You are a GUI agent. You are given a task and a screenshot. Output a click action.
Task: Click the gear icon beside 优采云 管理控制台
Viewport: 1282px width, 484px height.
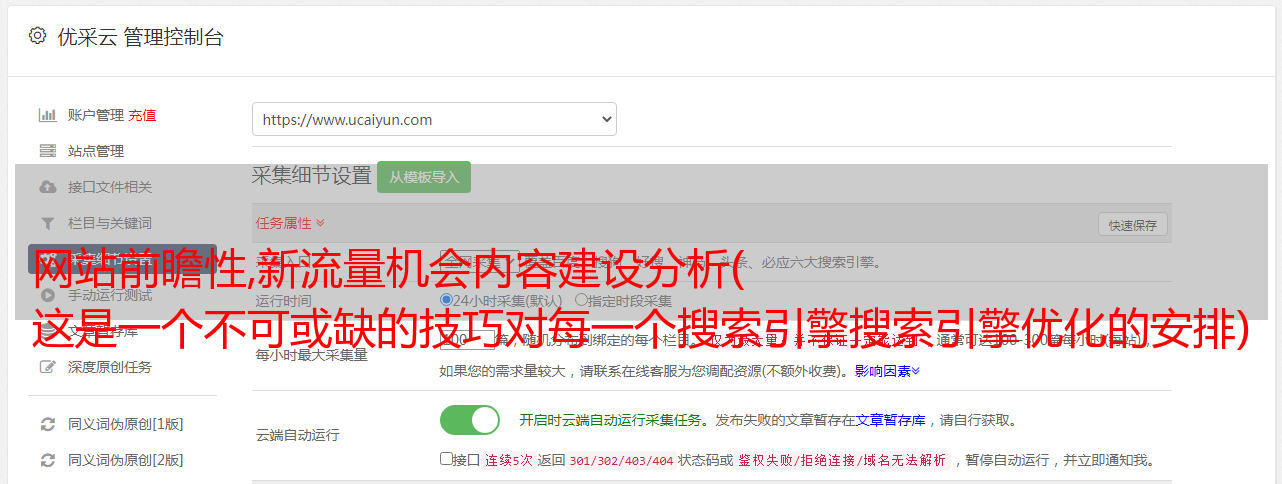click(x=37, y=36)
